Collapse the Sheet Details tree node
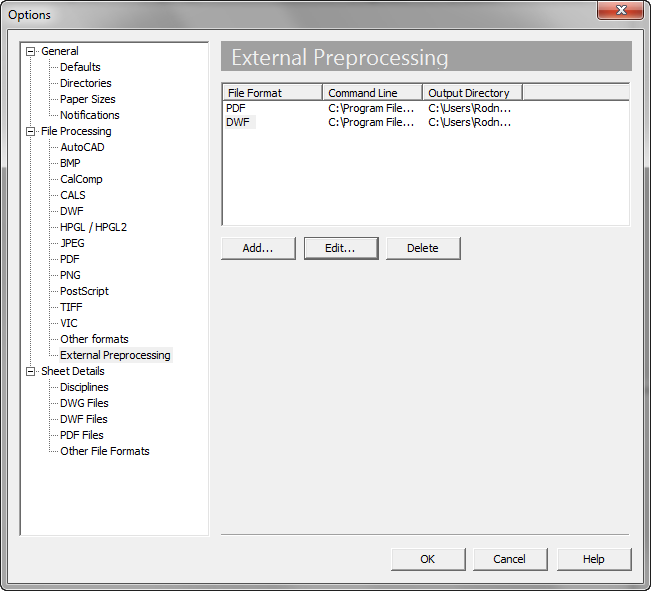The width and height of the screenshot is (651, 591). [30, 371]
